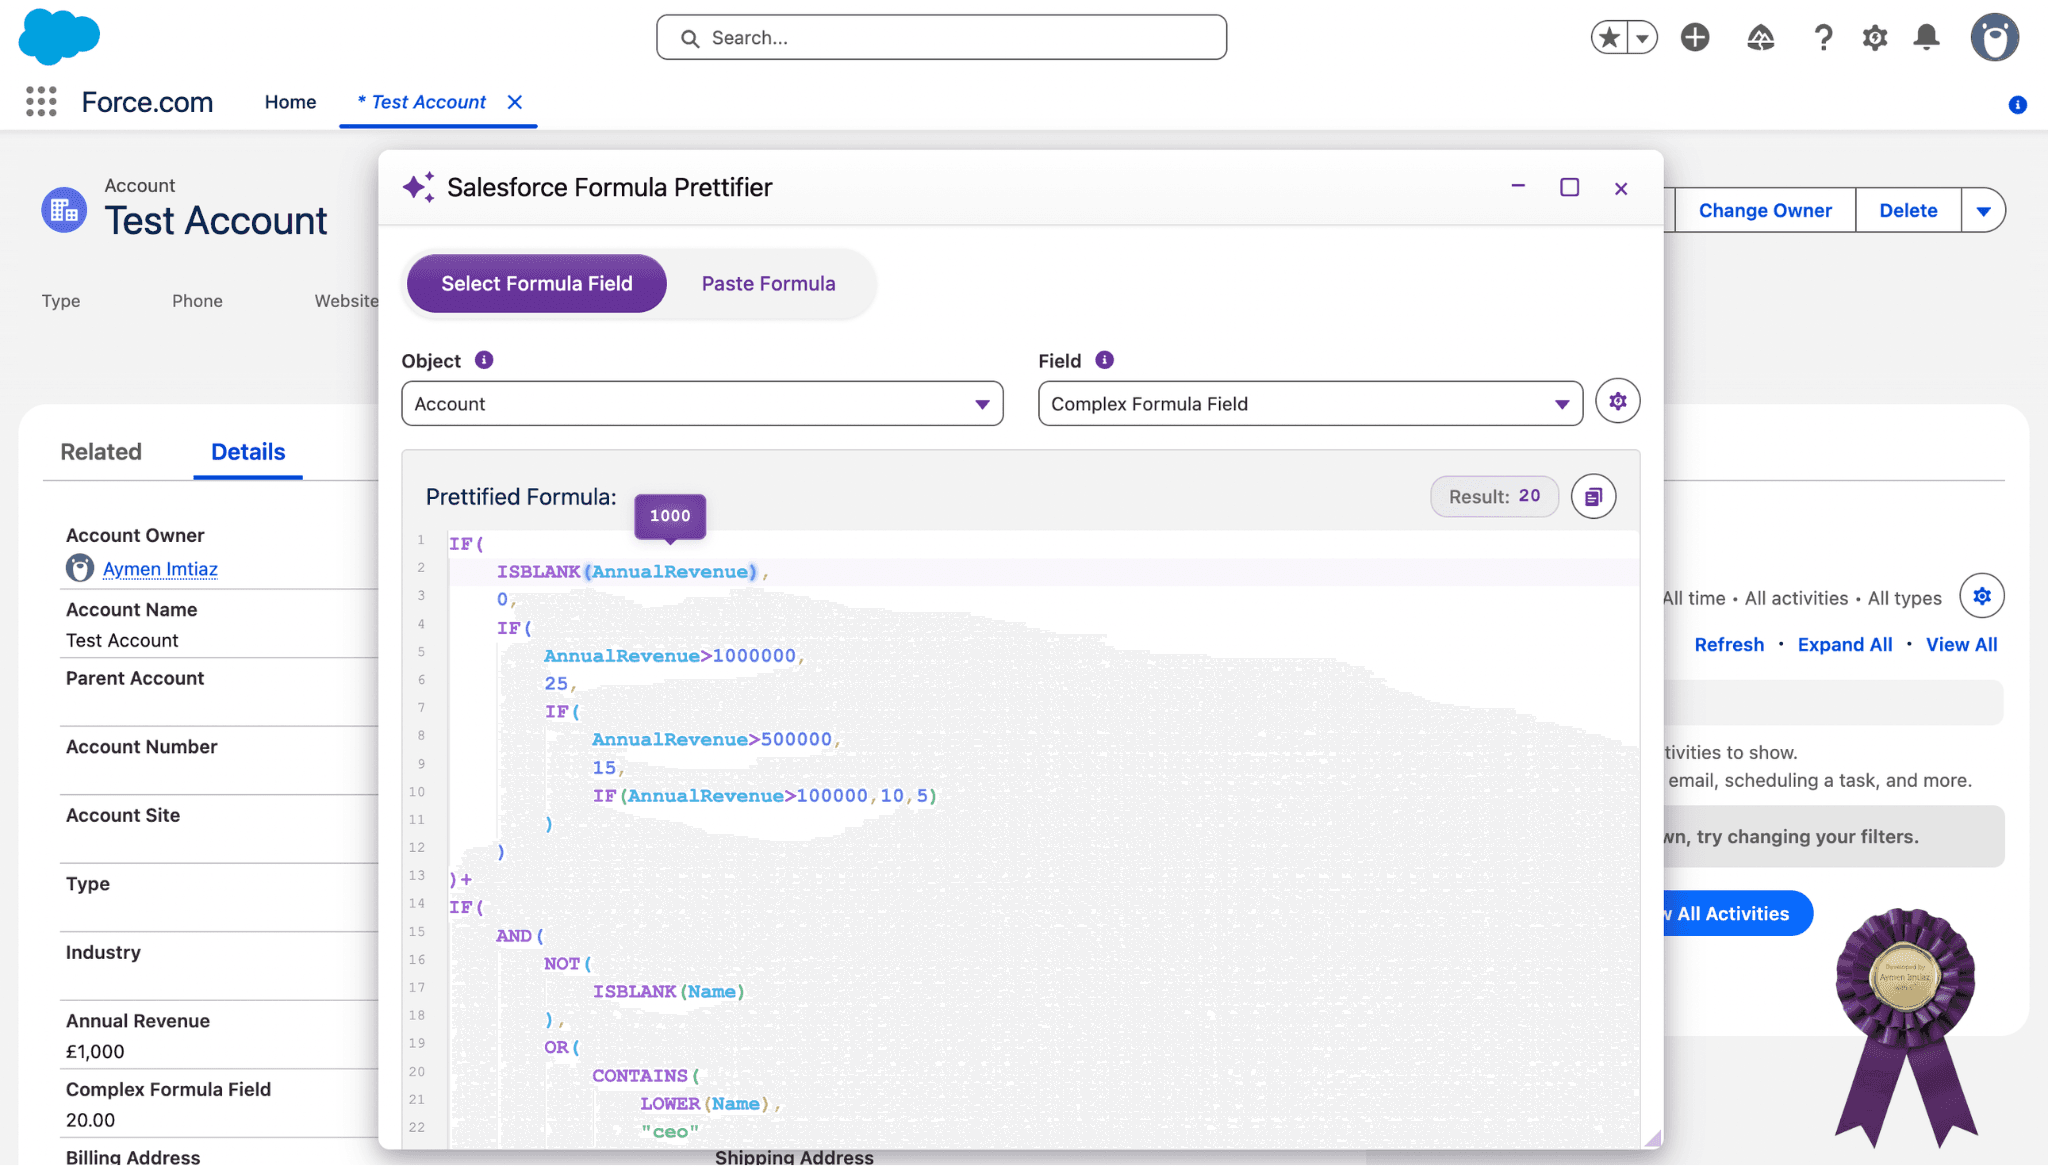Click the 1000 tooltip bubble
Viewport: 2048px width, 1169px height.
pyautogui.click(x=670, y=516)
